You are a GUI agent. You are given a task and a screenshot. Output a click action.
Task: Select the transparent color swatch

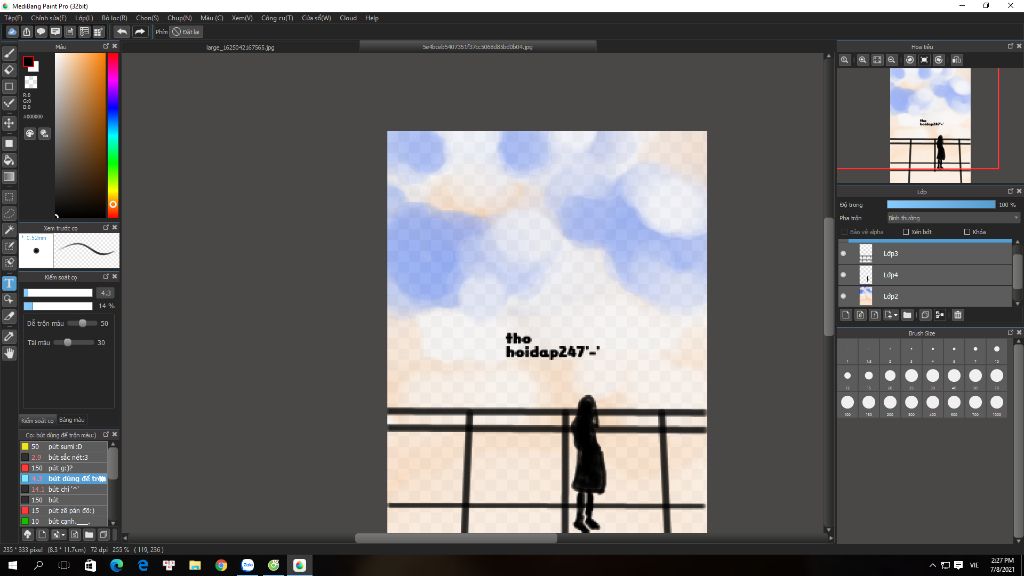pos(31,82)
